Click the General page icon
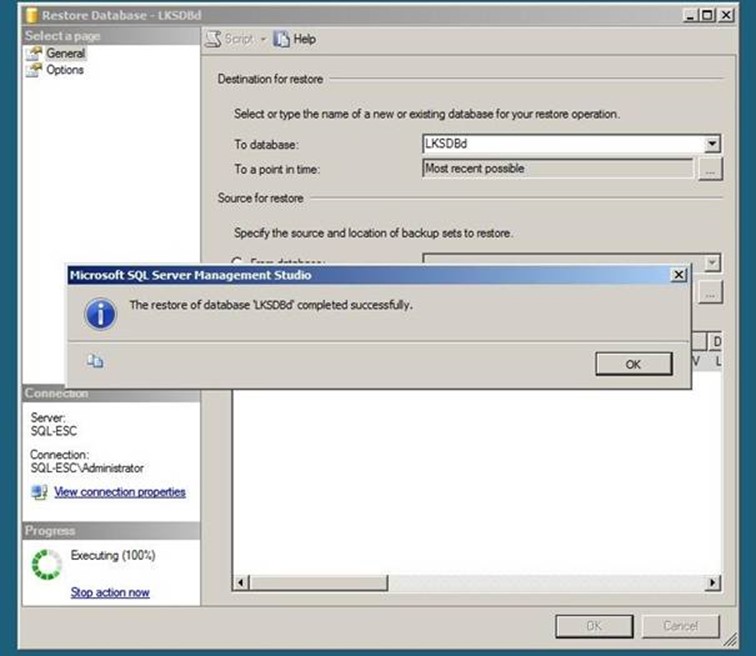Image resolution: width=756 pixels, height=656 pixels. (x=34, y=53)
